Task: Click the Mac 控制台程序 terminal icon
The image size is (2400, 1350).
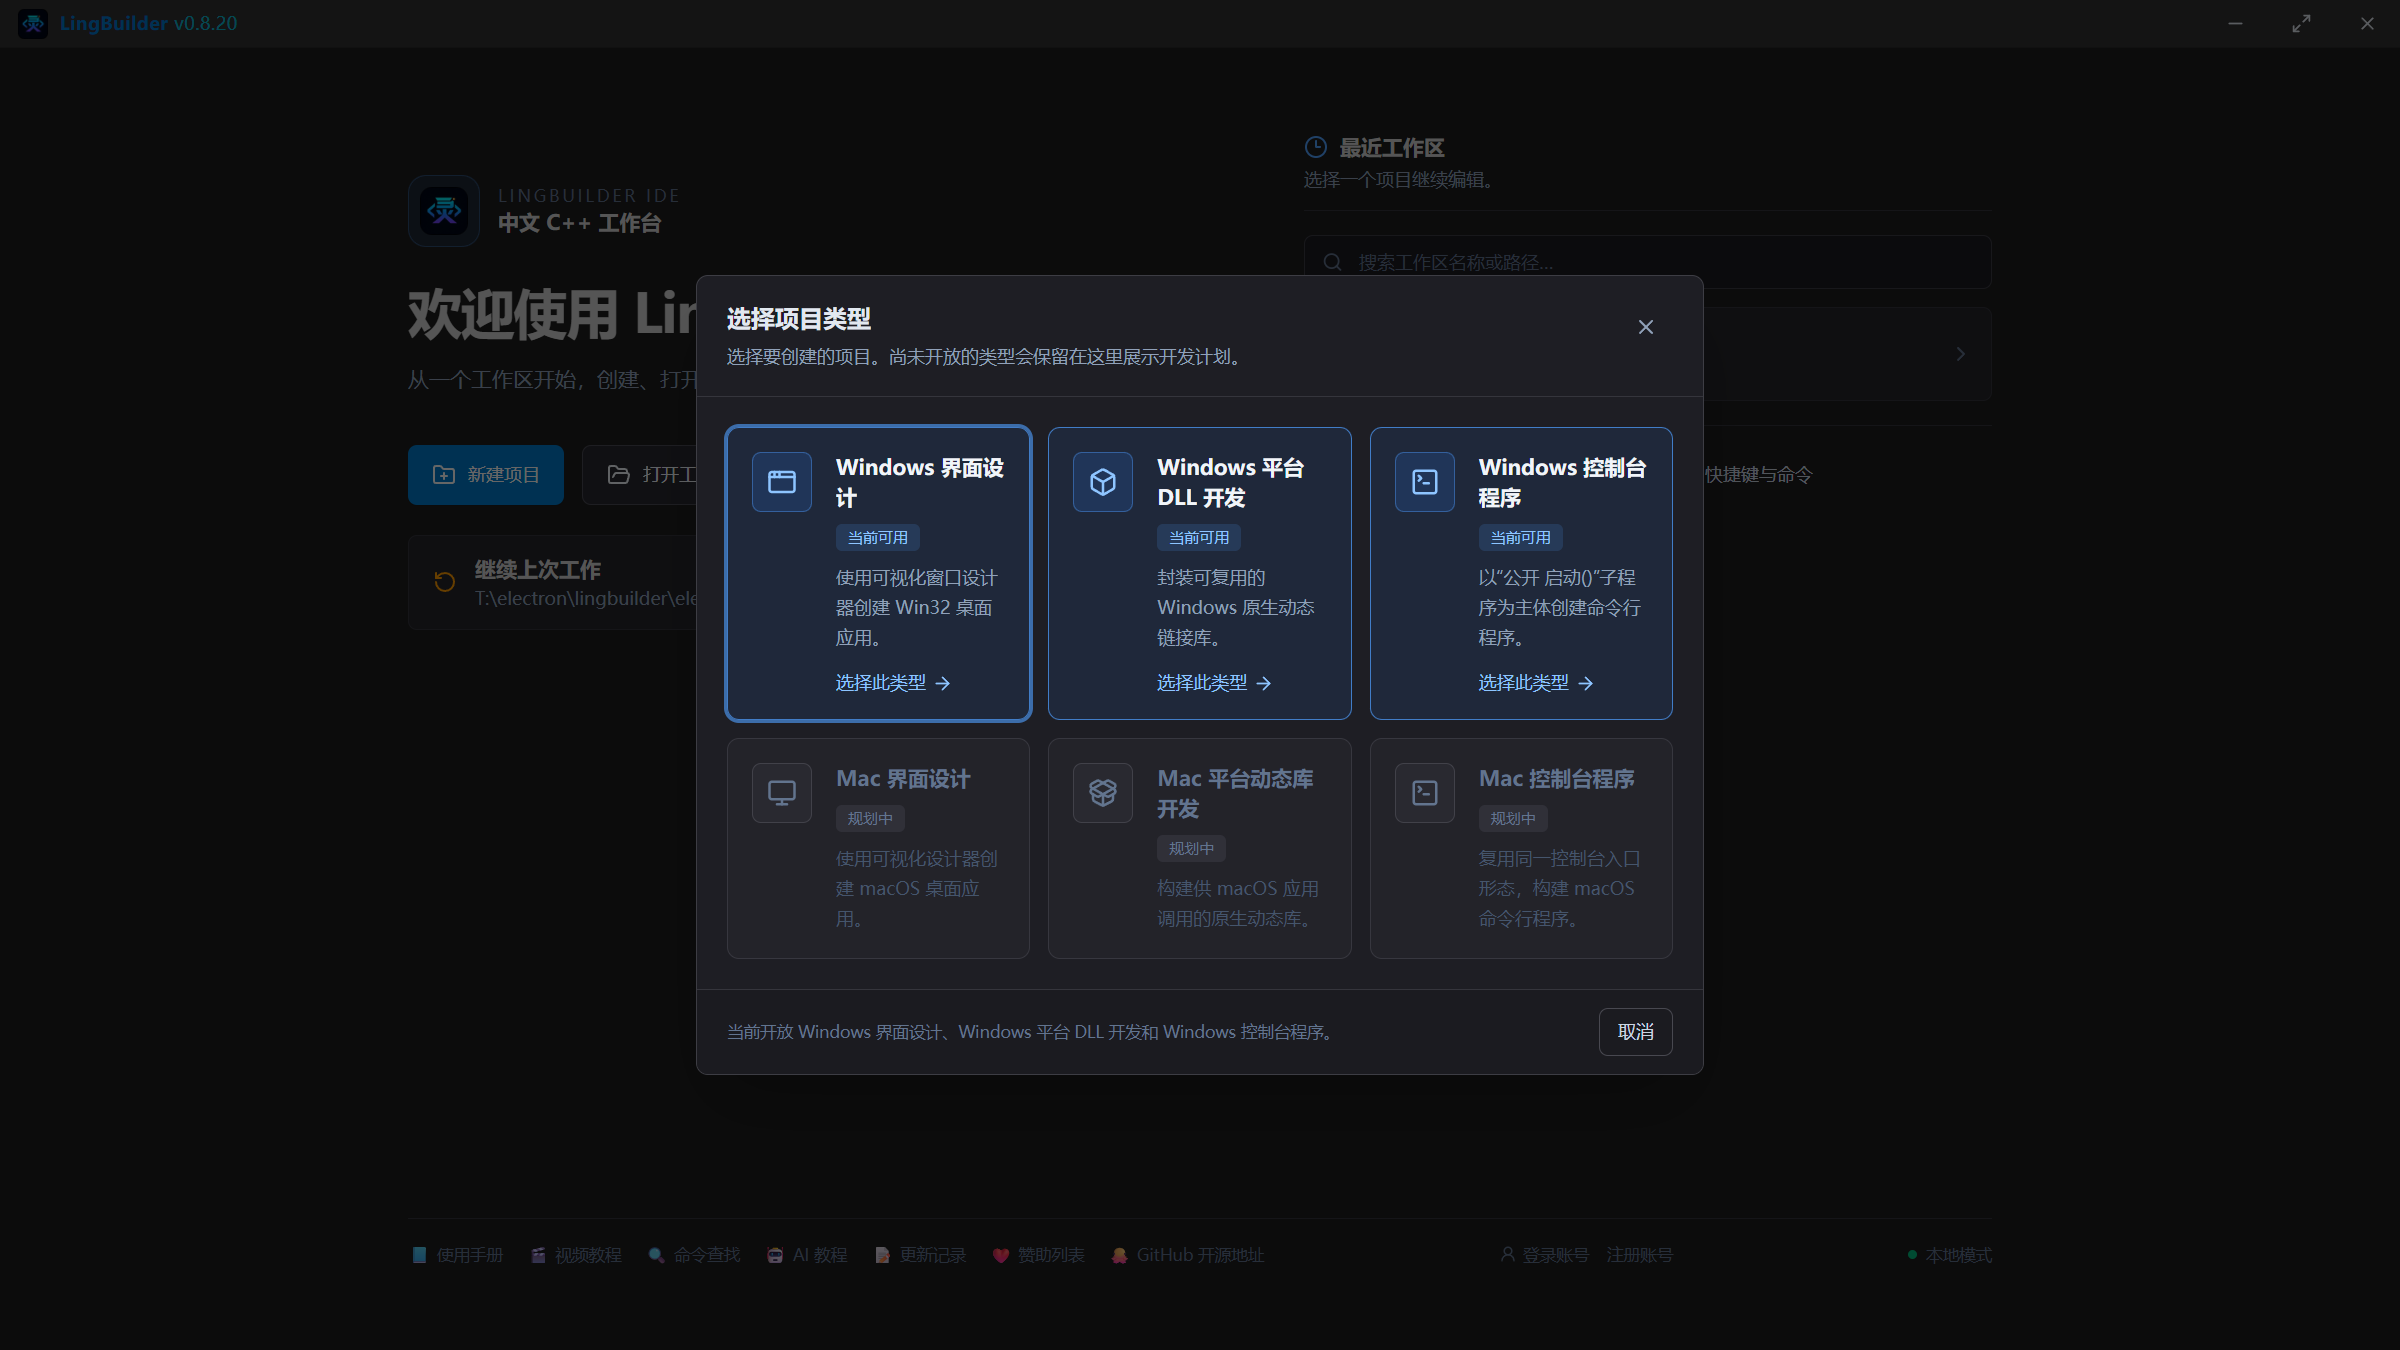Action: [1424, 793]
